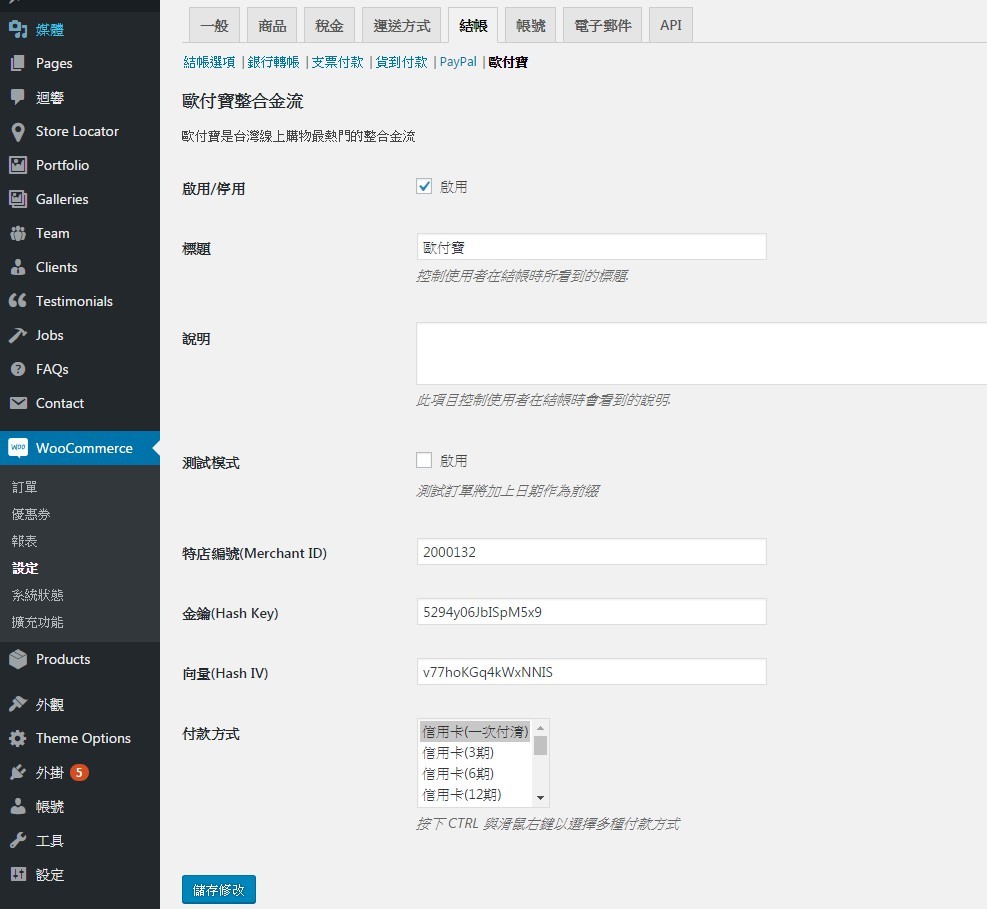987x909 pixels.
Task: Click the 說明 description text area
Action: click(x=701, y=353)
